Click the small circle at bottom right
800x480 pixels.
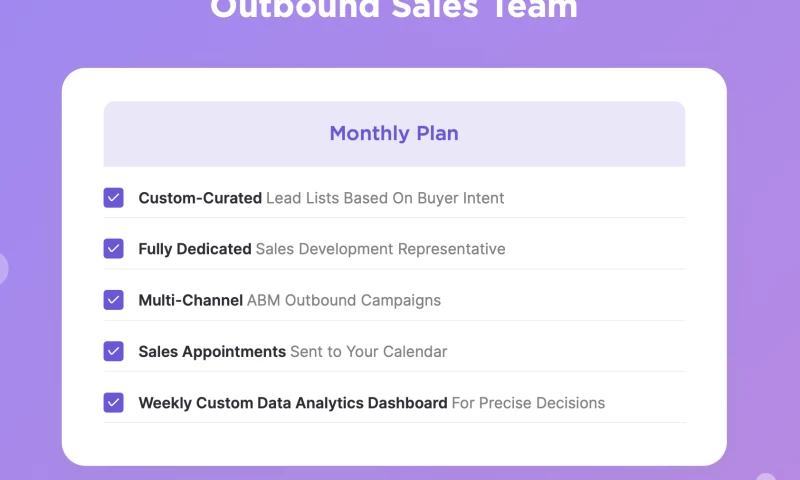tap(765, 477)
